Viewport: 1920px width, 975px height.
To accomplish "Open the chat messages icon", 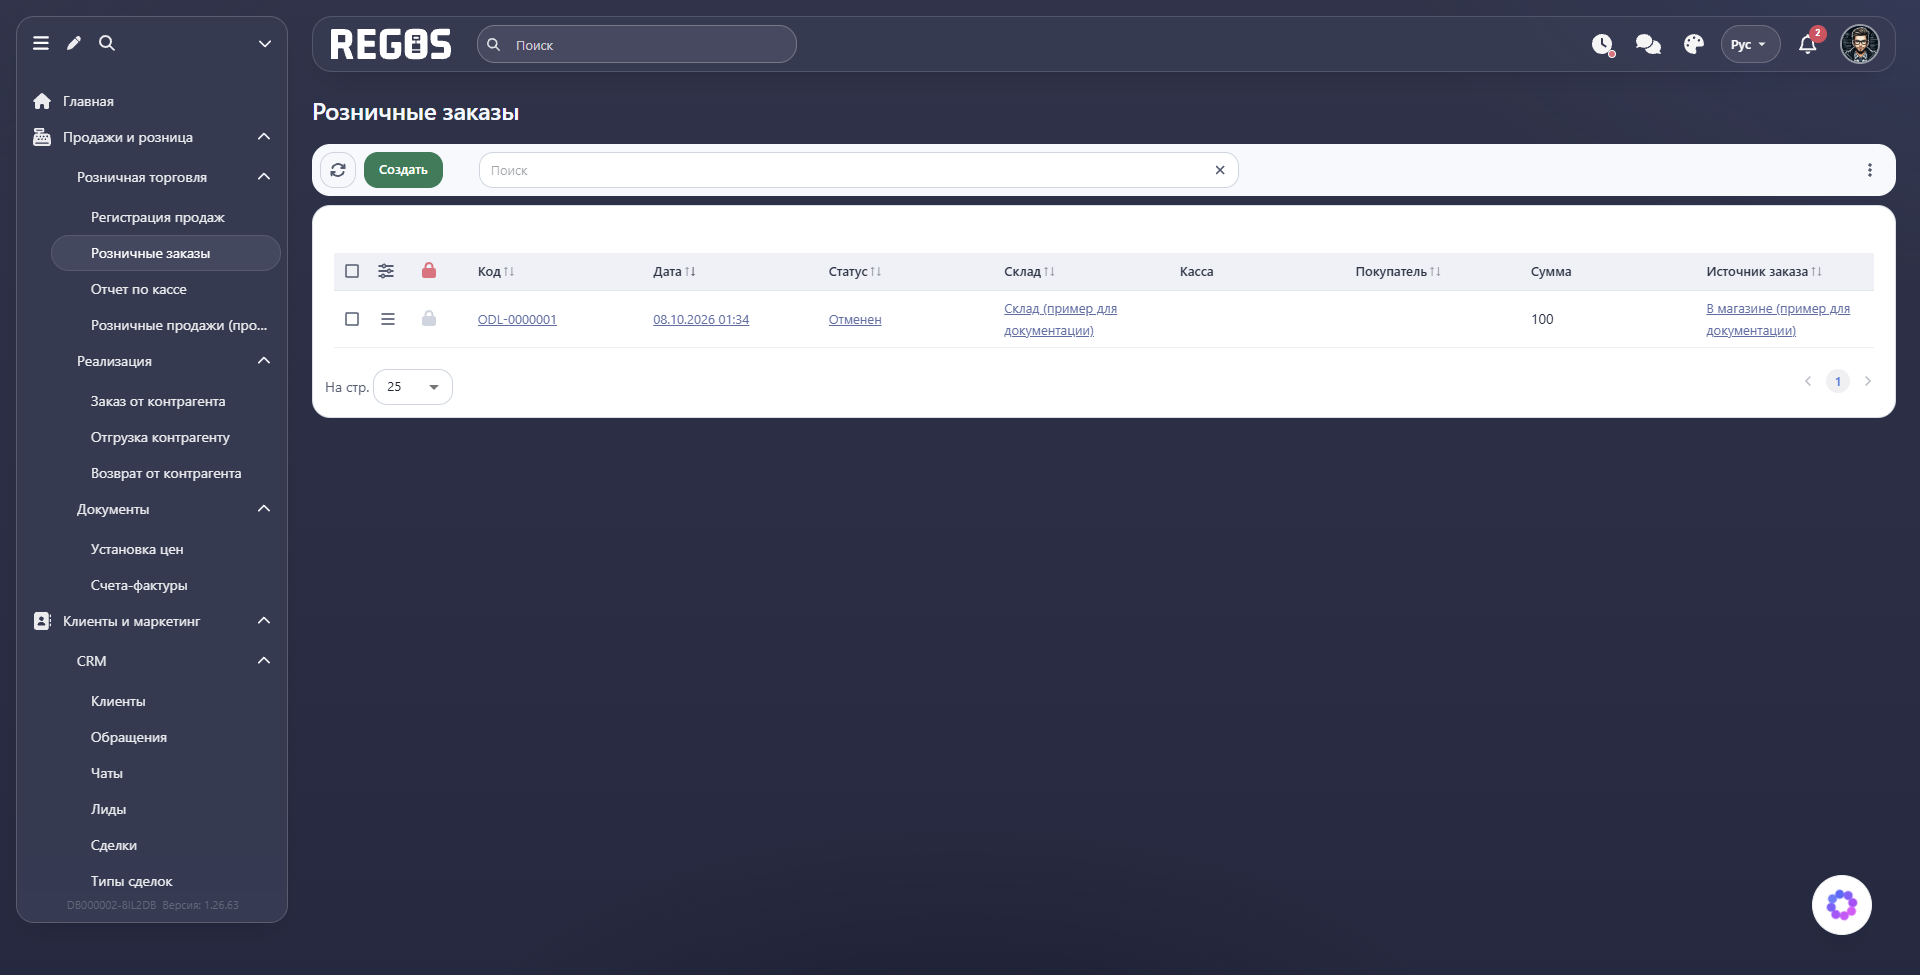I will click(x=1648, y=44).
